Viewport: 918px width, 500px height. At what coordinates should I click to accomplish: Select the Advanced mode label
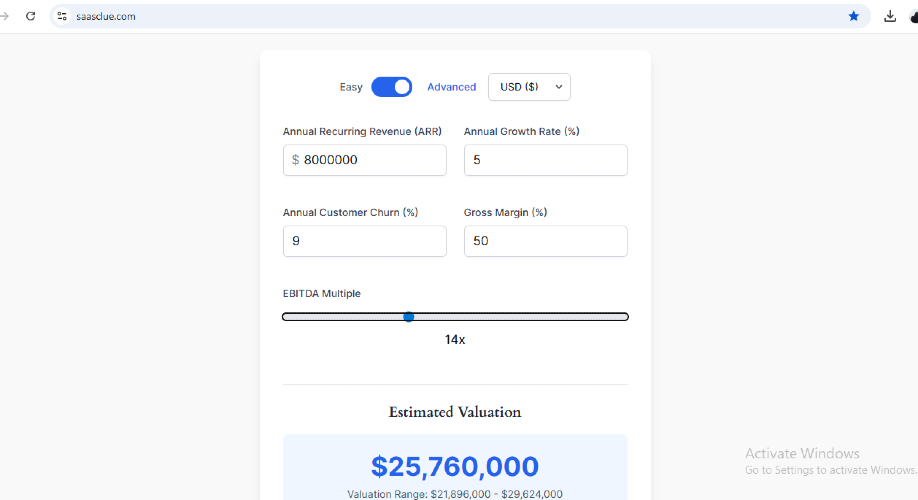pos(451,87)
